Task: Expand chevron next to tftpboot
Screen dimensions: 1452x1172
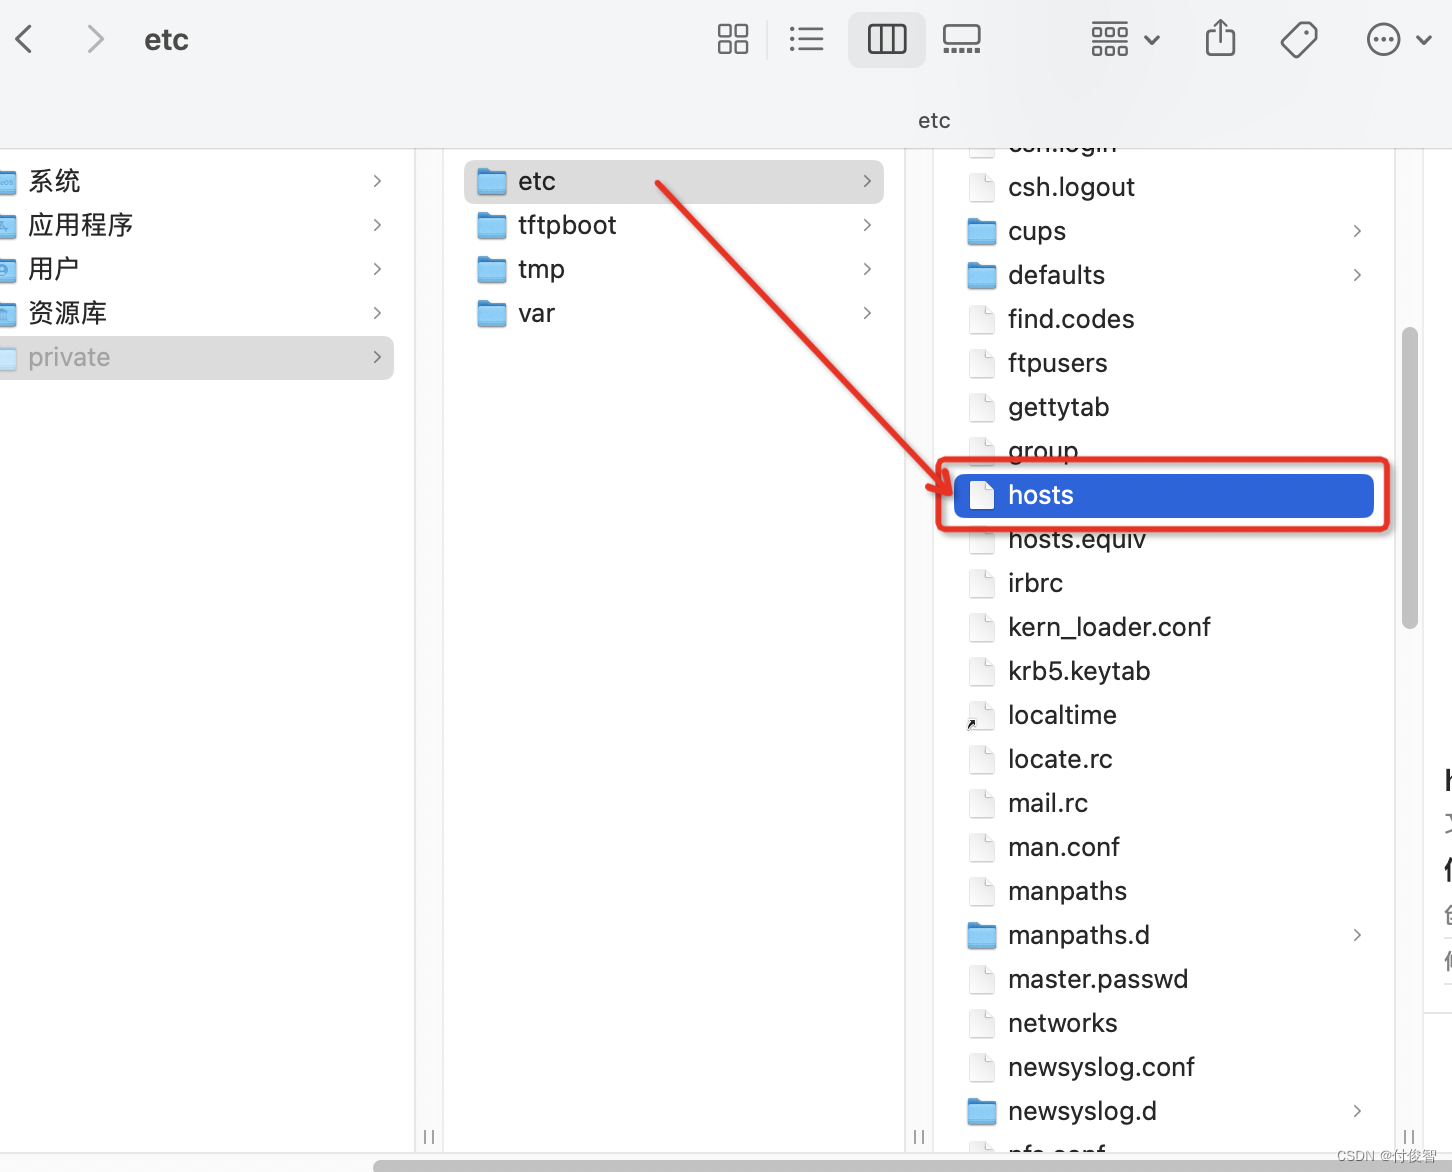Action: (x=867, y=225)
